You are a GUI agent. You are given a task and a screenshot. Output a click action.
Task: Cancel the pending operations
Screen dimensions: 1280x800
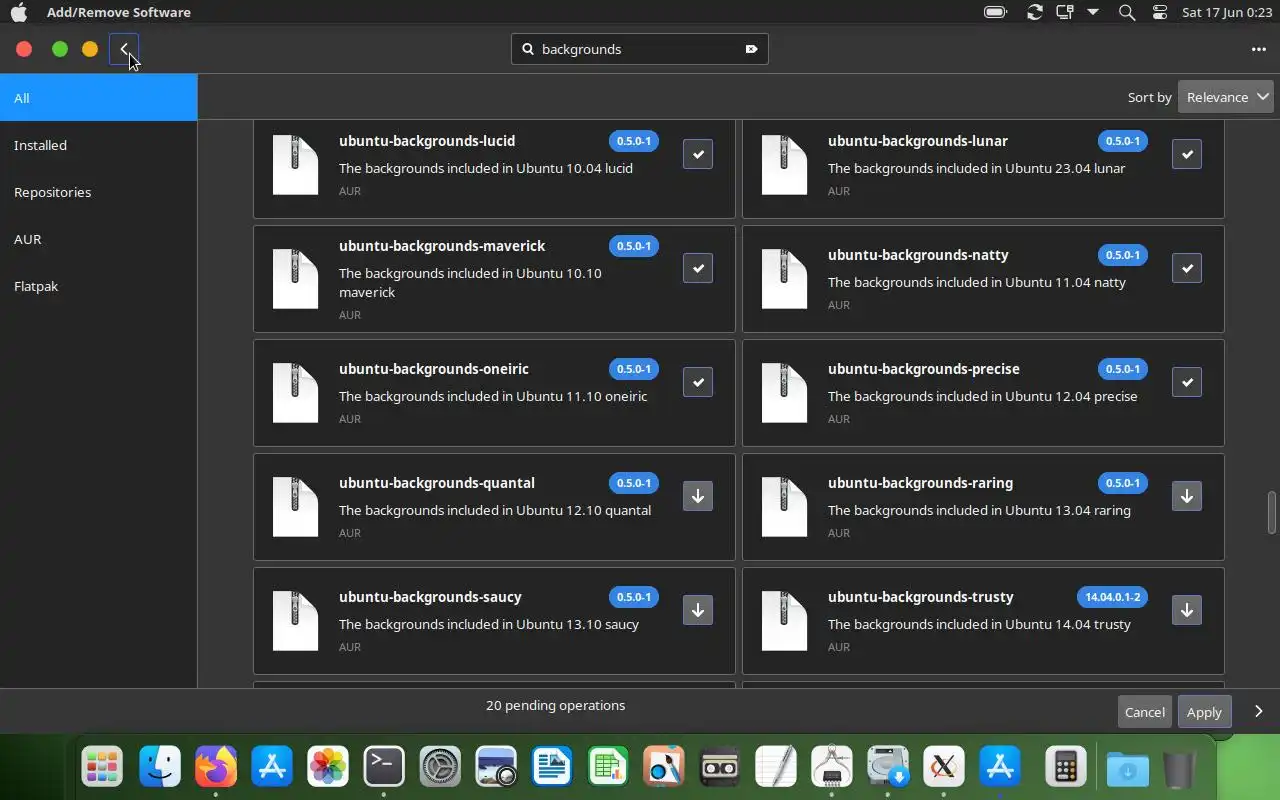[x=1144, y=712]
